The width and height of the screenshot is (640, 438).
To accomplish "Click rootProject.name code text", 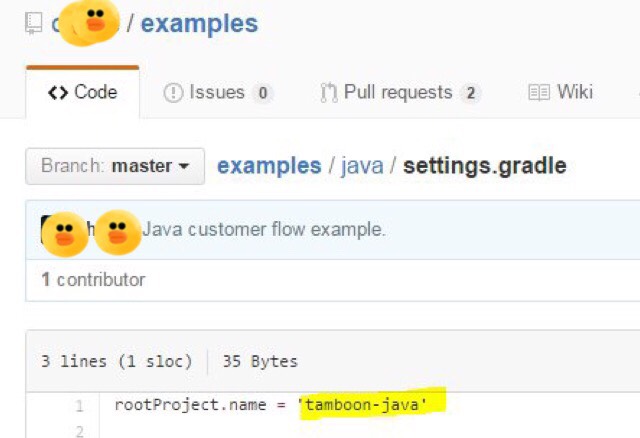I will (x=191, y=405).
